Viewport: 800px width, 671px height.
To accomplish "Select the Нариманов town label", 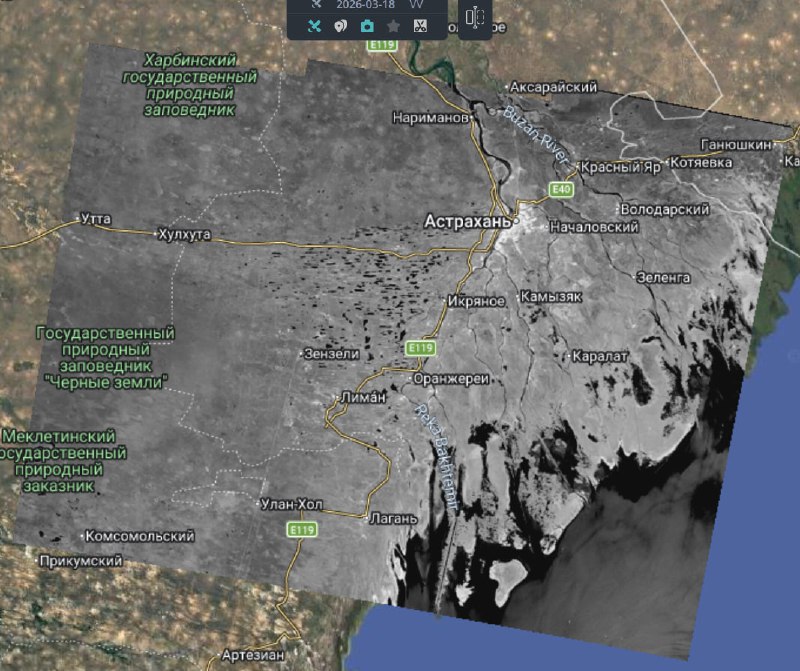I will [431, 118].
